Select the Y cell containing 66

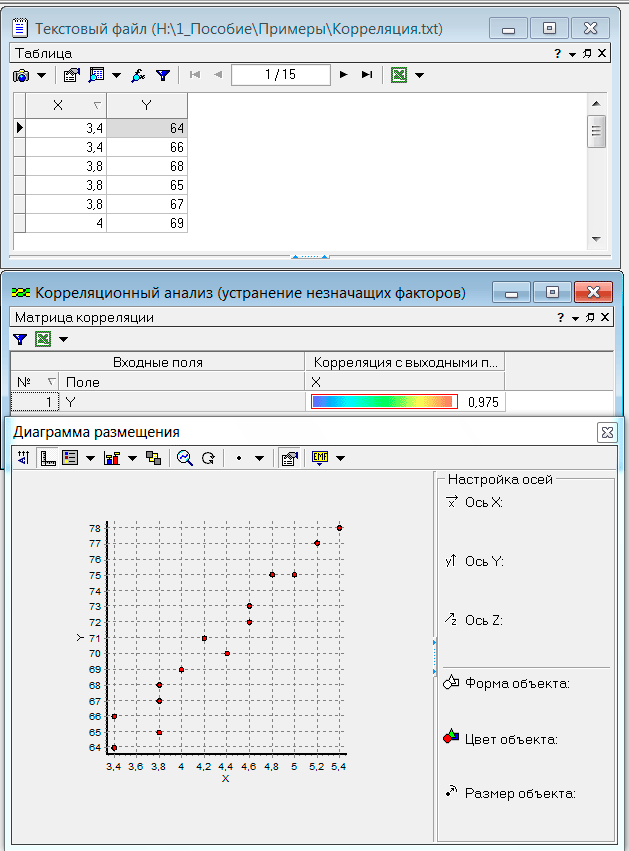point(147,147)
